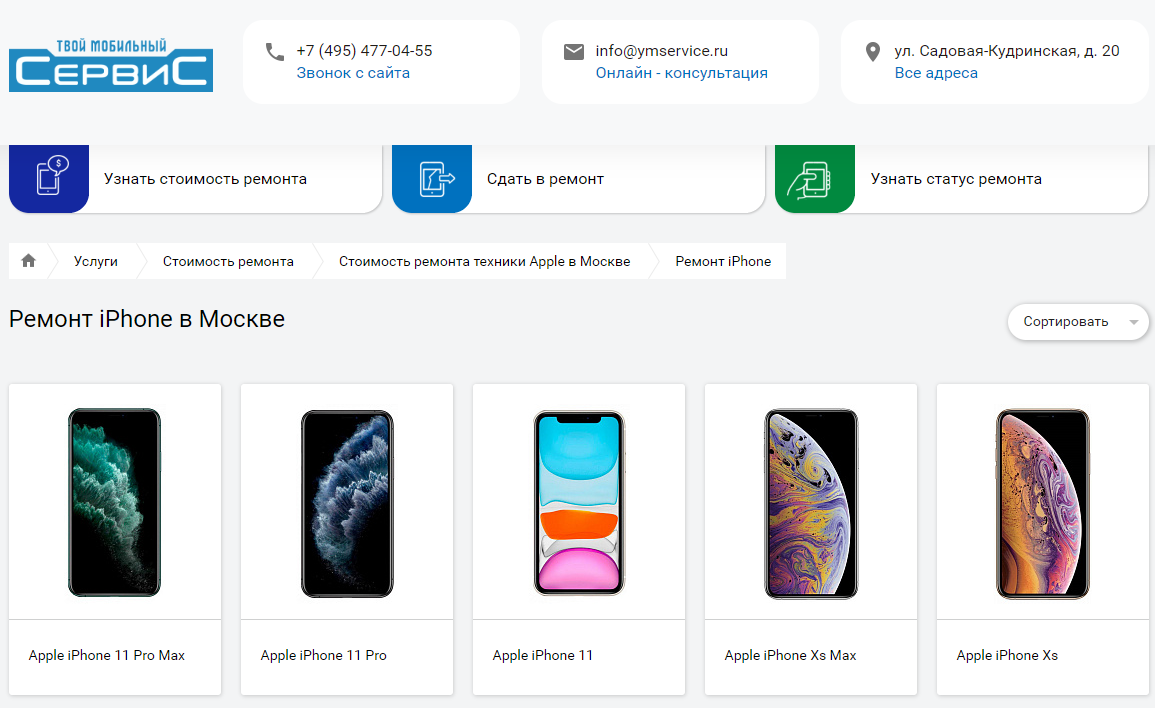Click the green repair status icon
The height and width of the screenshot is (708, 1155).
coord(815,178)
